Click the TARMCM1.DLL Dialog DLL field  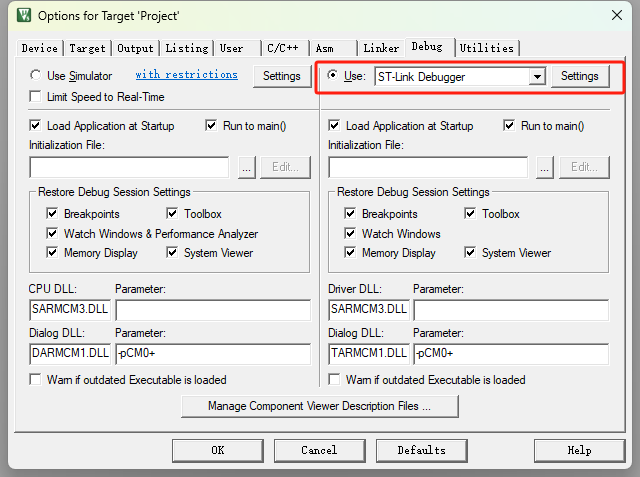(369, 354)
